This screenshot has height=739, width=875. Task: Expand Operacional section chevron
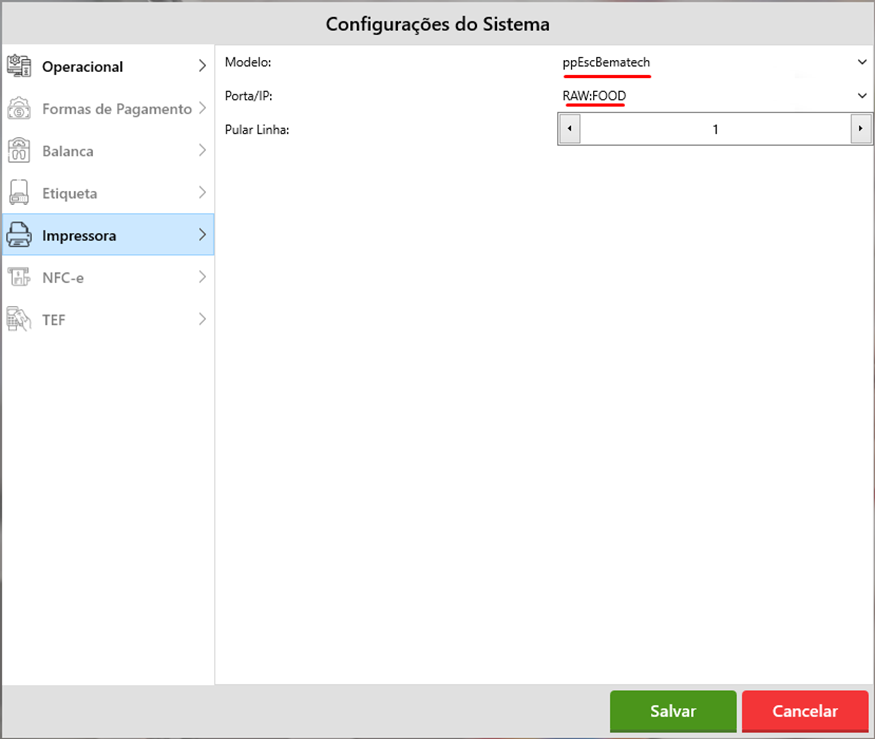(x=202, y=67)
